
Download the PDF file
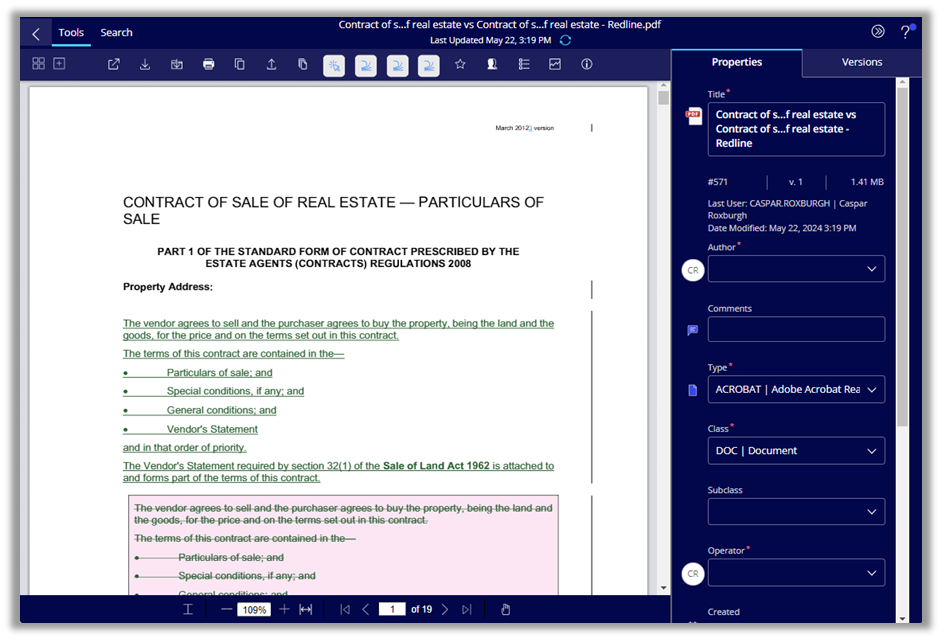145,63
